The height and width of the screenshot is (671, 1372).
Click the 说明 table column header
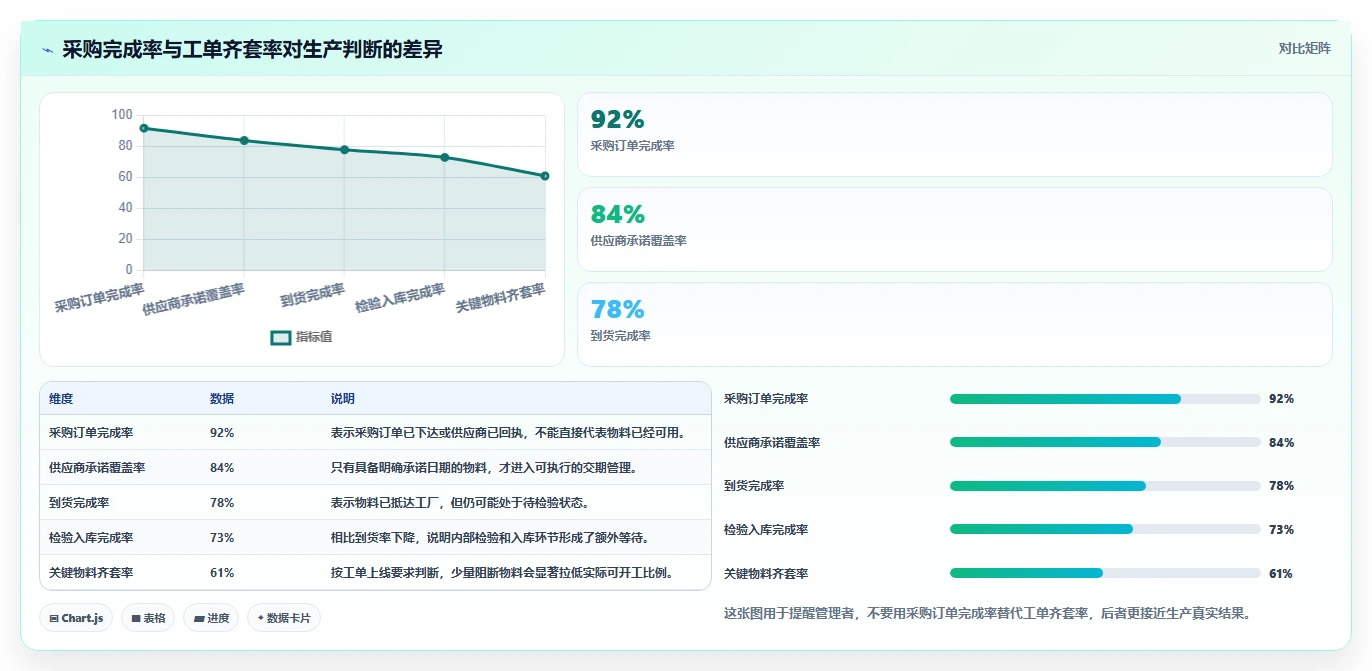[x=343, y=398]
